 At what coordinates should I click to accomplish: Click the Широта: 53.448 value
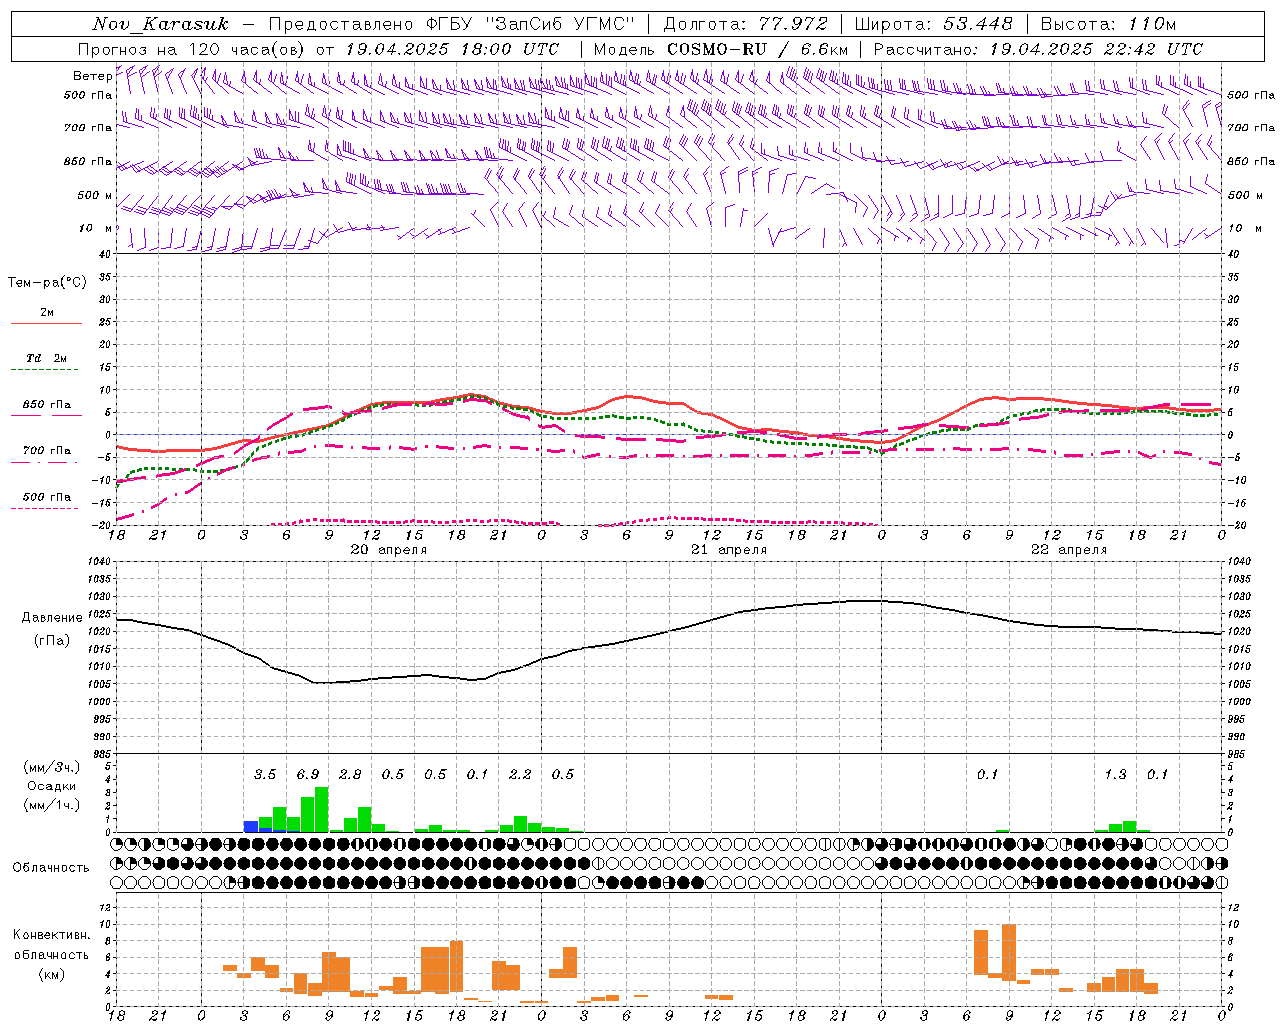933,24
